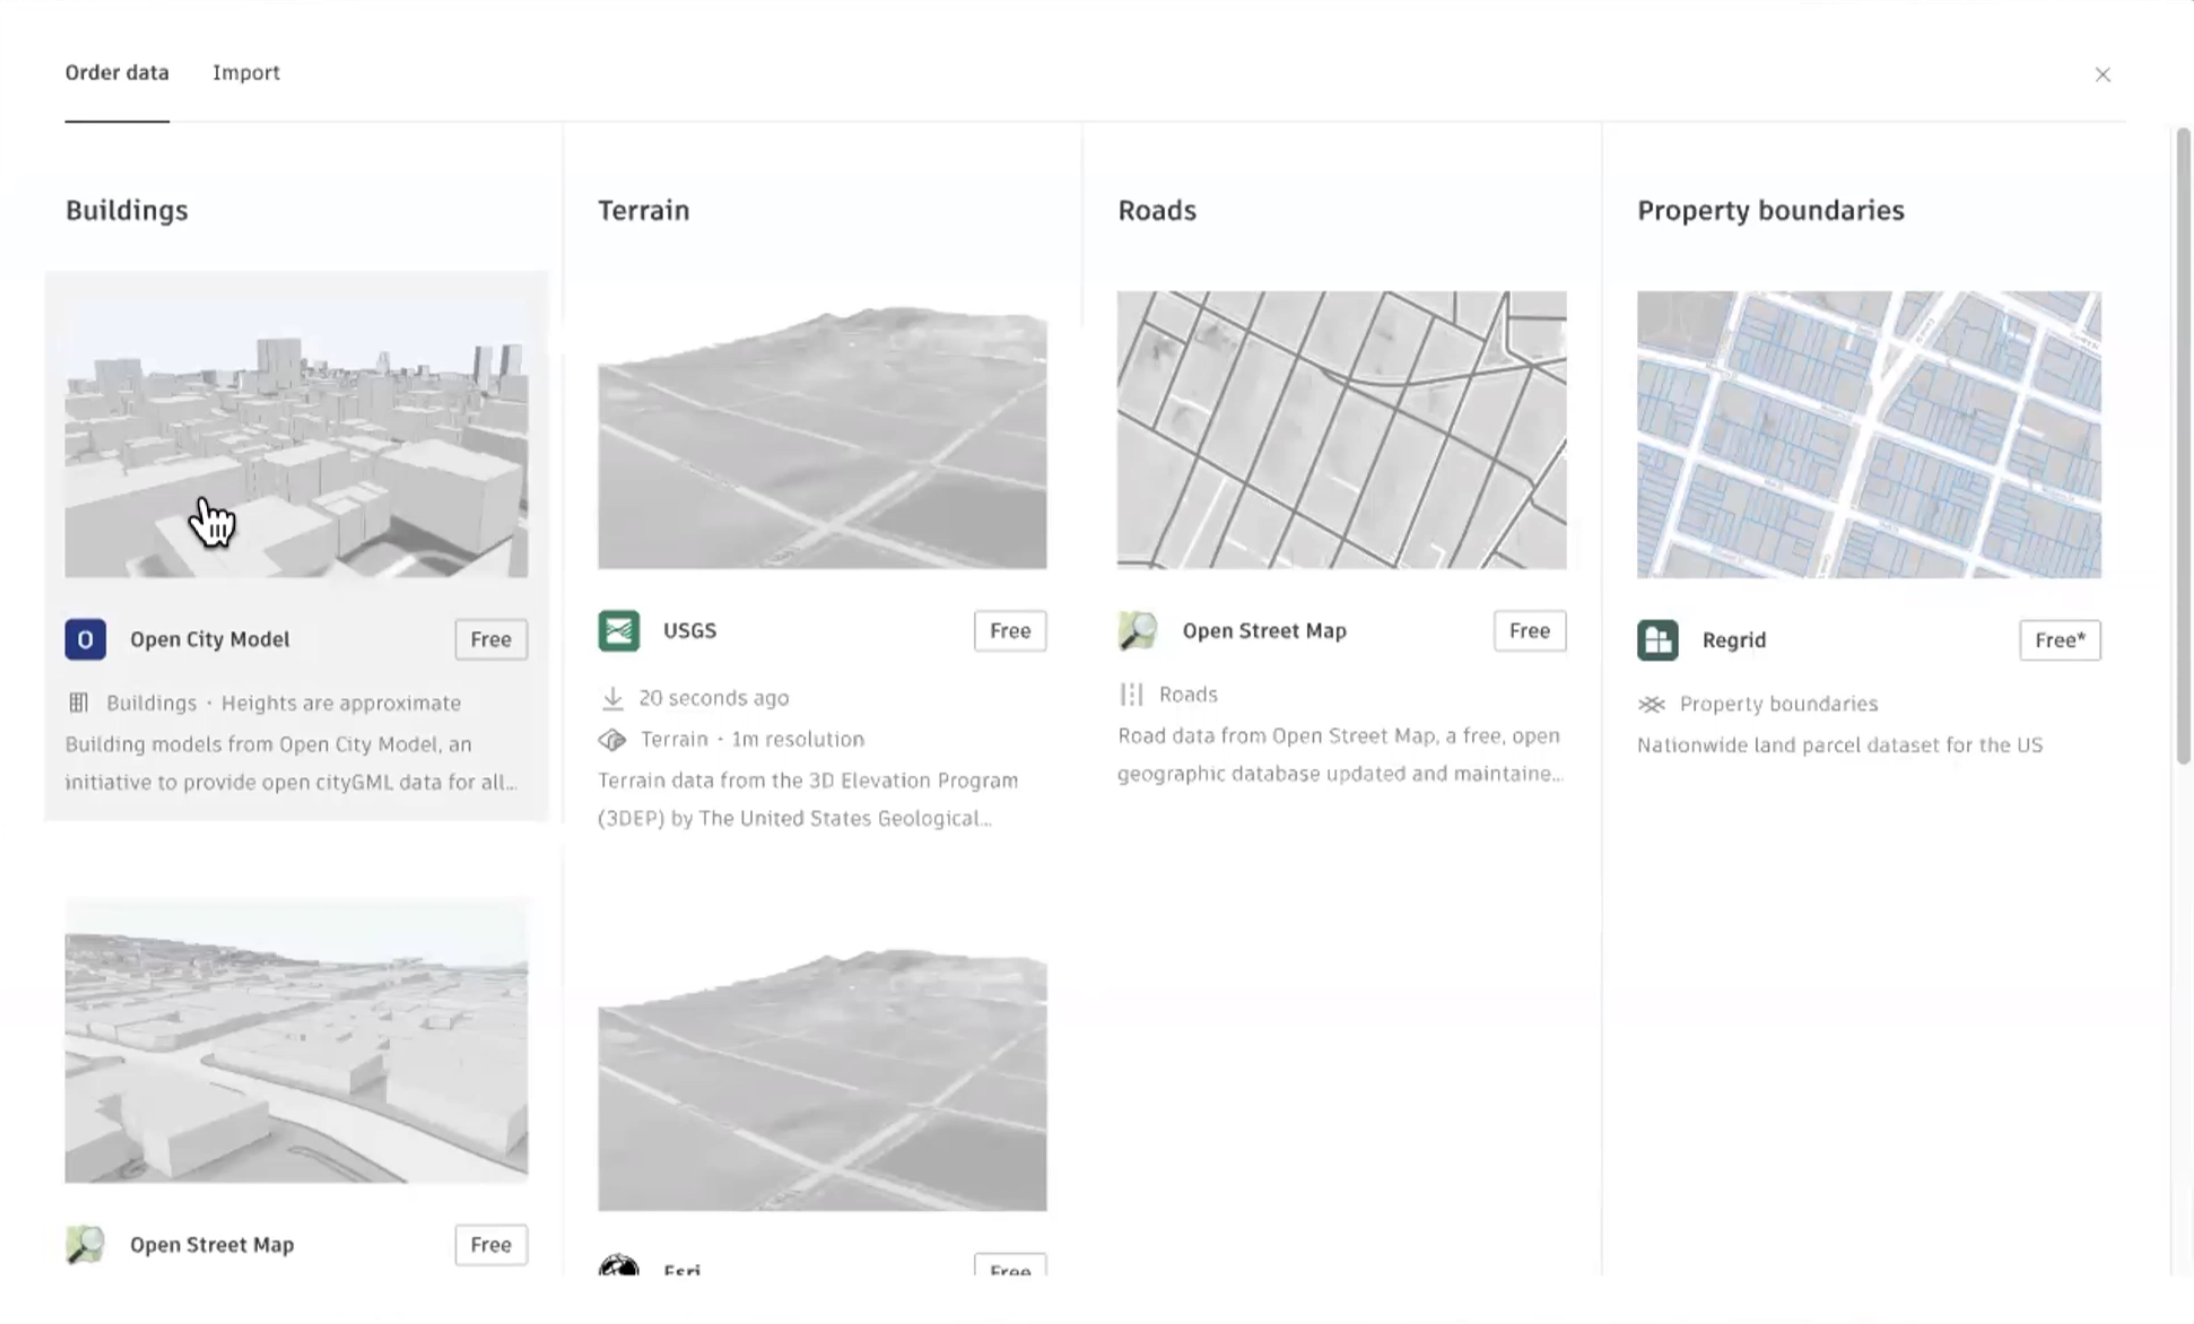Screen dimensions: 2194x1324
Task: Open the Open Street Map roads preview image
Action: point(1342,430)
